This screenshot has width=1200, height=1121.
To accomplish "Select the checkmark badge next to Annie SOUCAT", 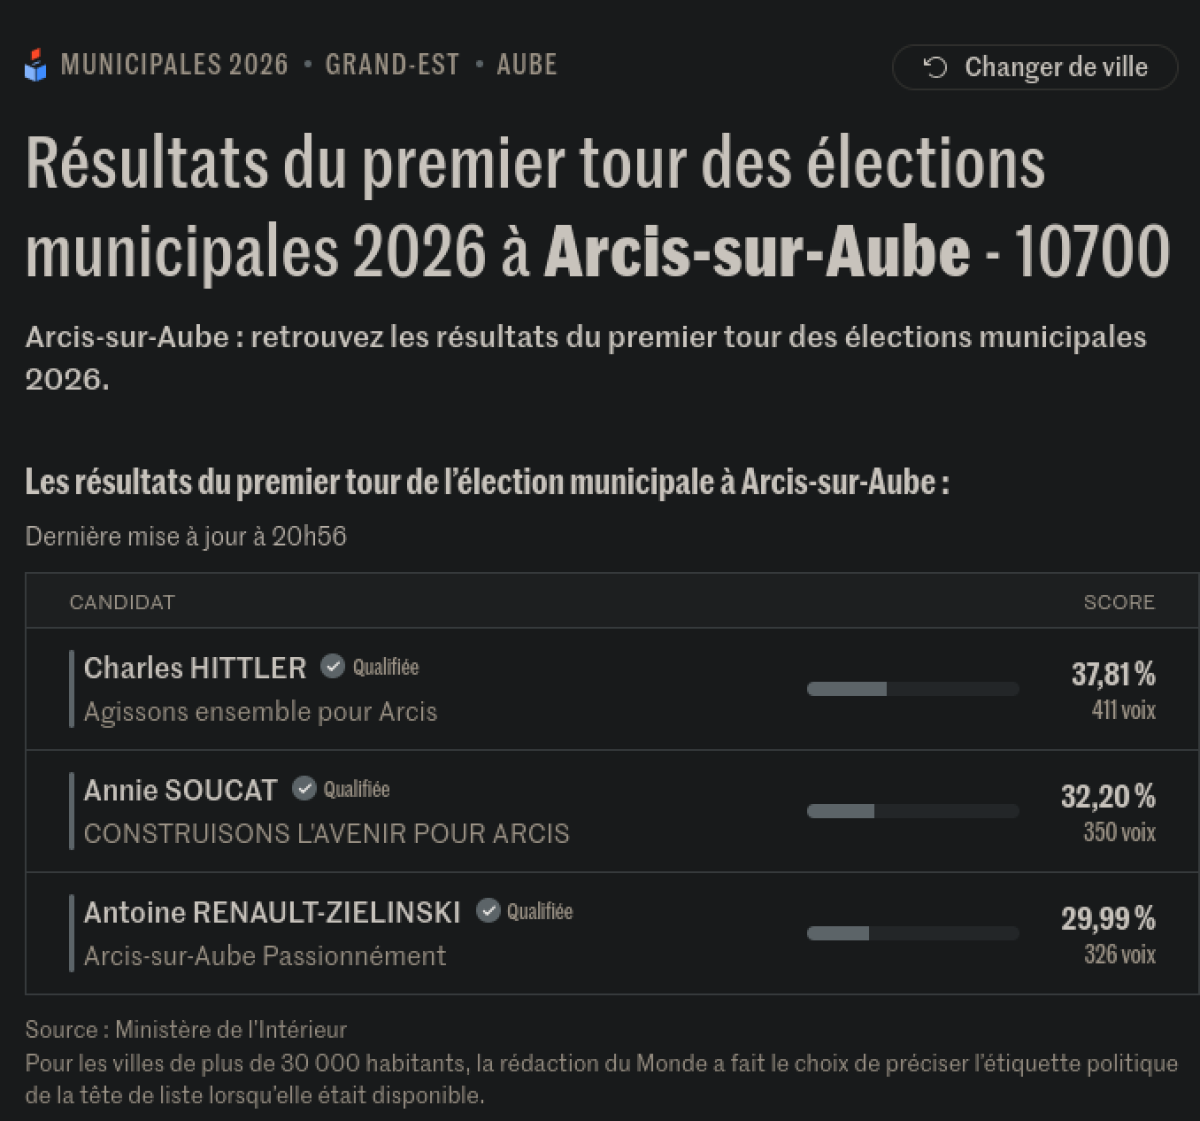I will pyautogui.click(x=304, y=788).
